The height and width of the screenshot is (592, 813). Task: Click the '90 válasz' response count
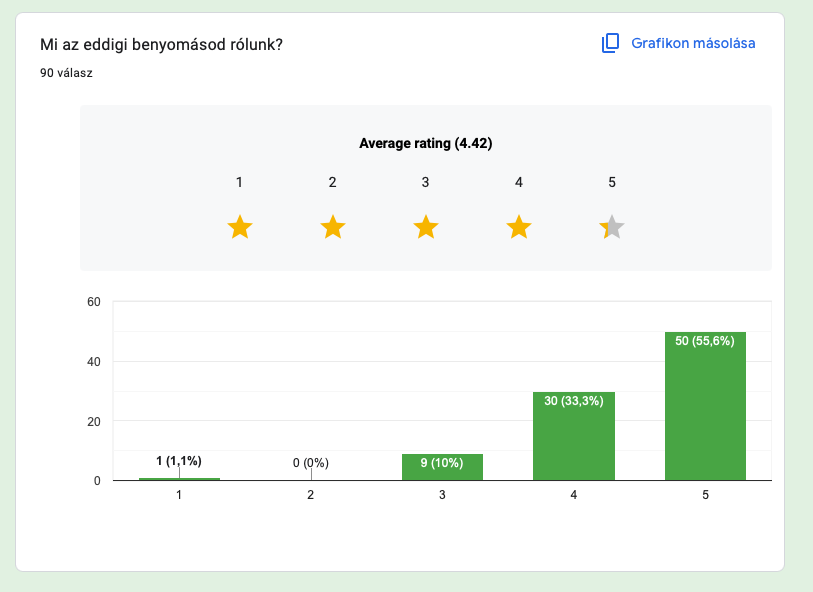point(67,72)
